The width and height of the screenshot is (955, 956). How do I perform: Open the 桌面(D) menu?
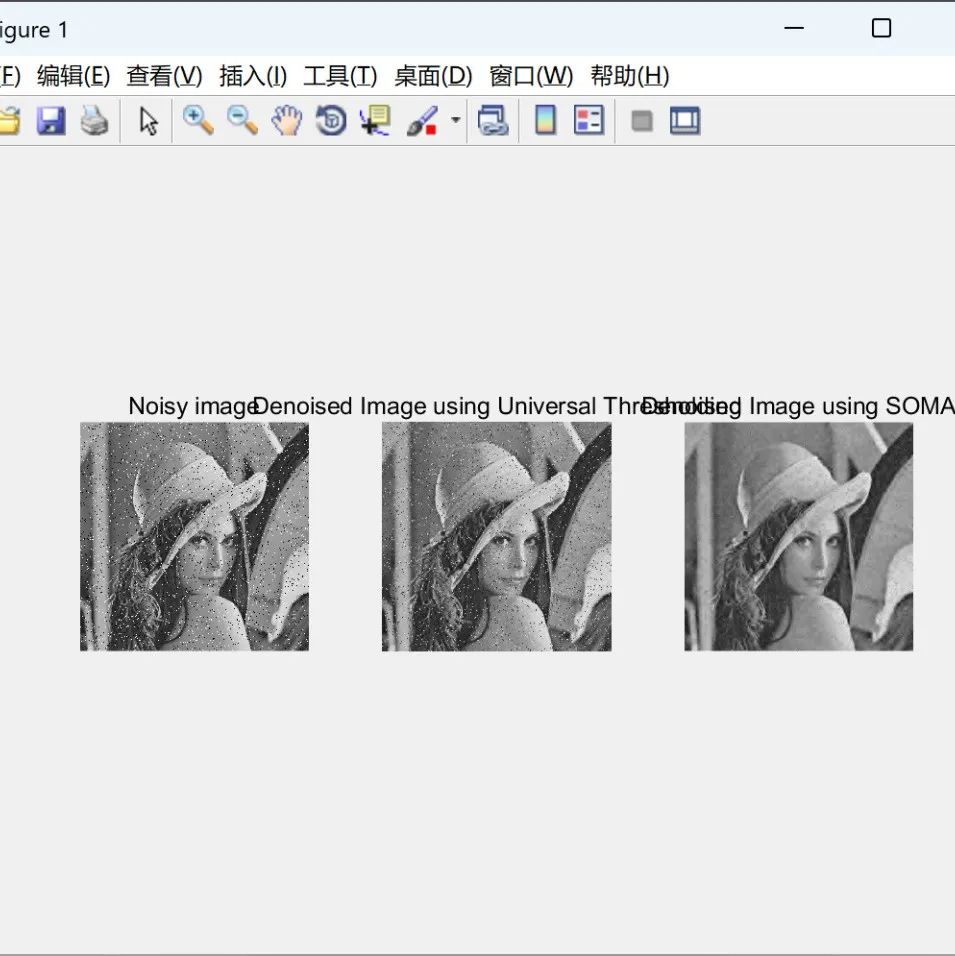433,76
